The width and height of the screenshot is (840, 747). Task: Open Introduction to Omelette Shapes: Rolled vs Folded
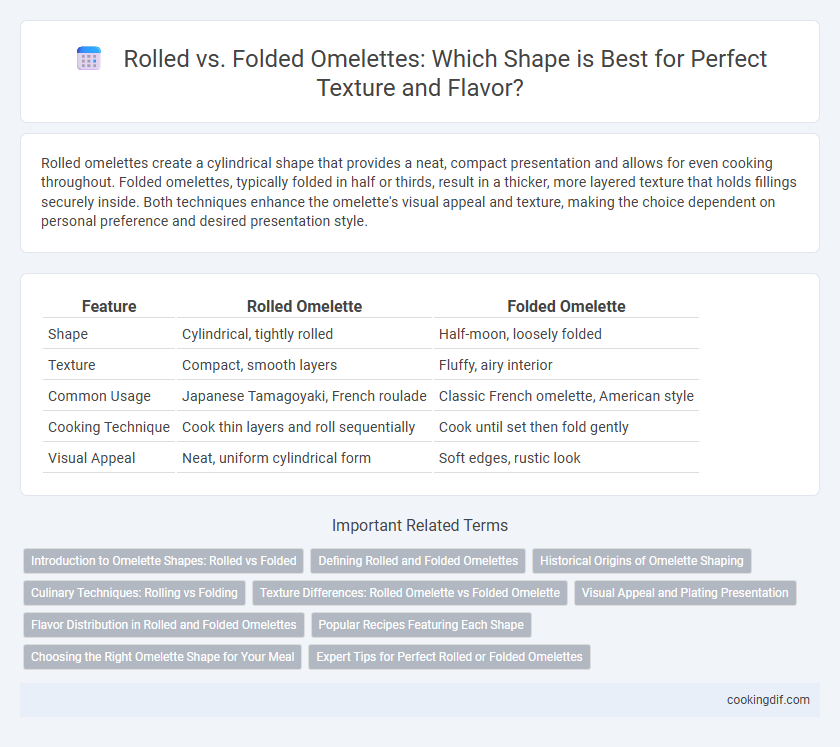pyautogui.click(x=163, y=561)
